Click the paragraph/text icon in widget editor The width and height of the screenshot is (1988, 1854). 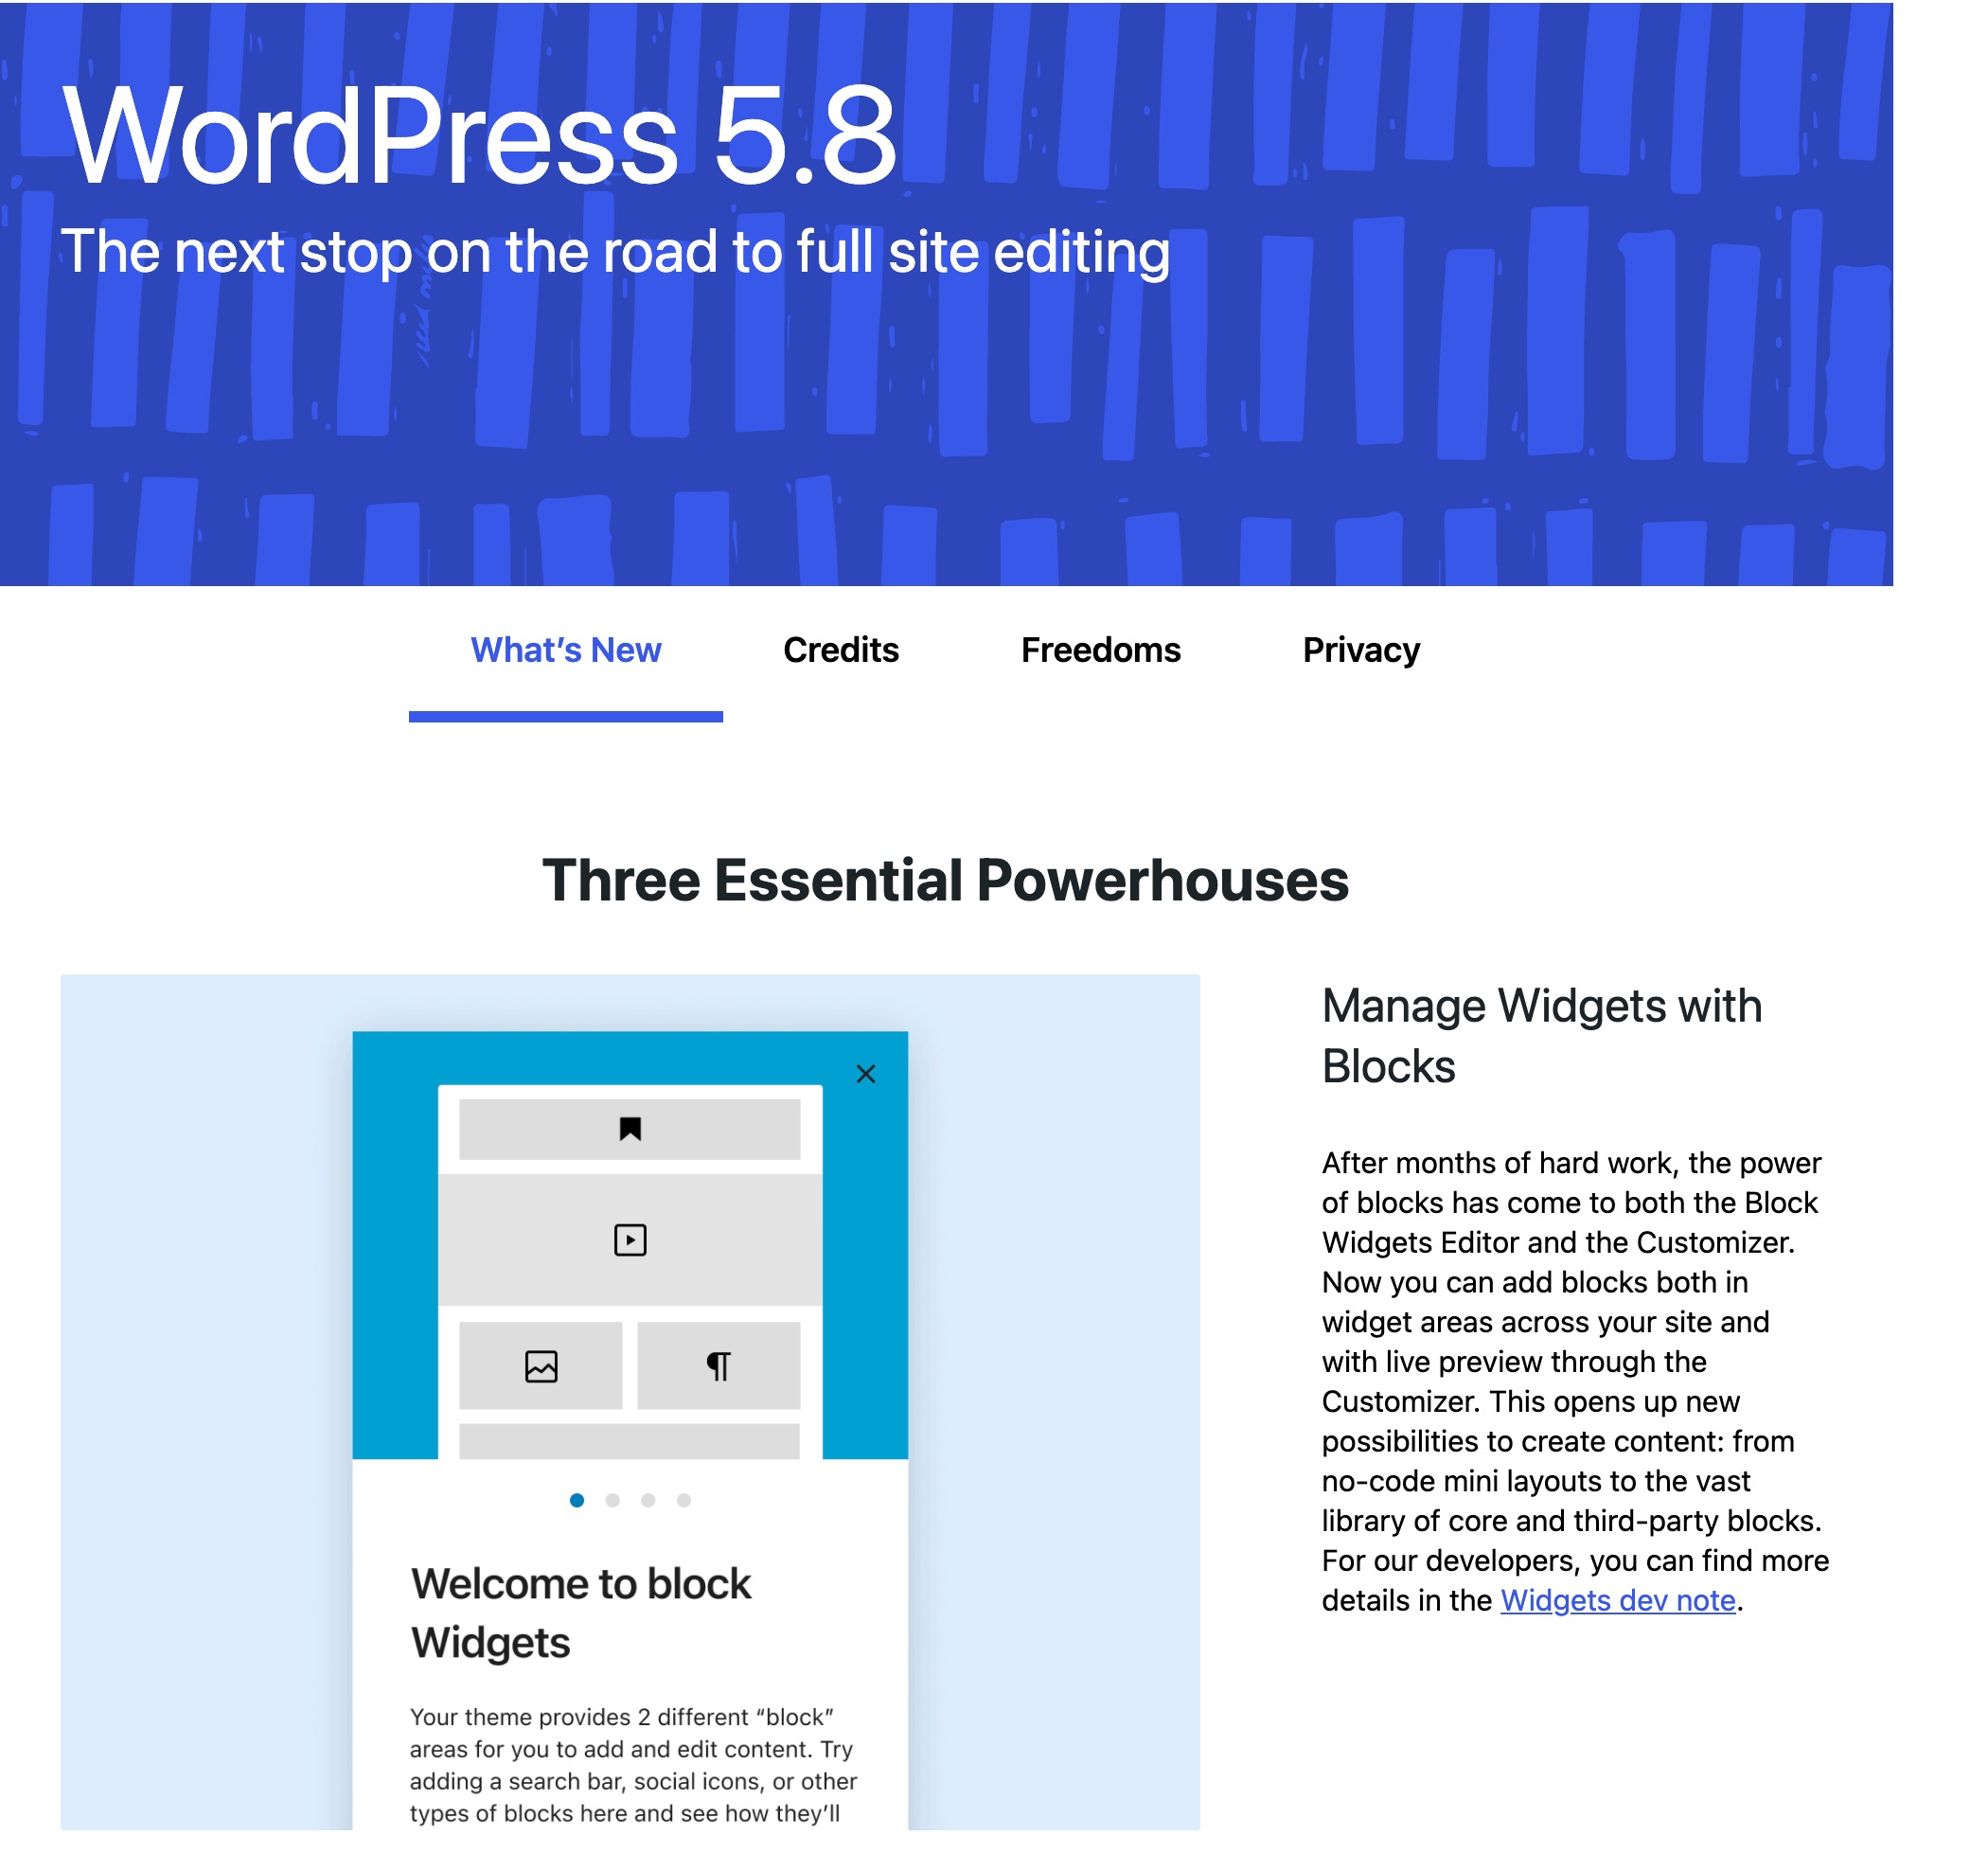click(x=716, y=1366)
